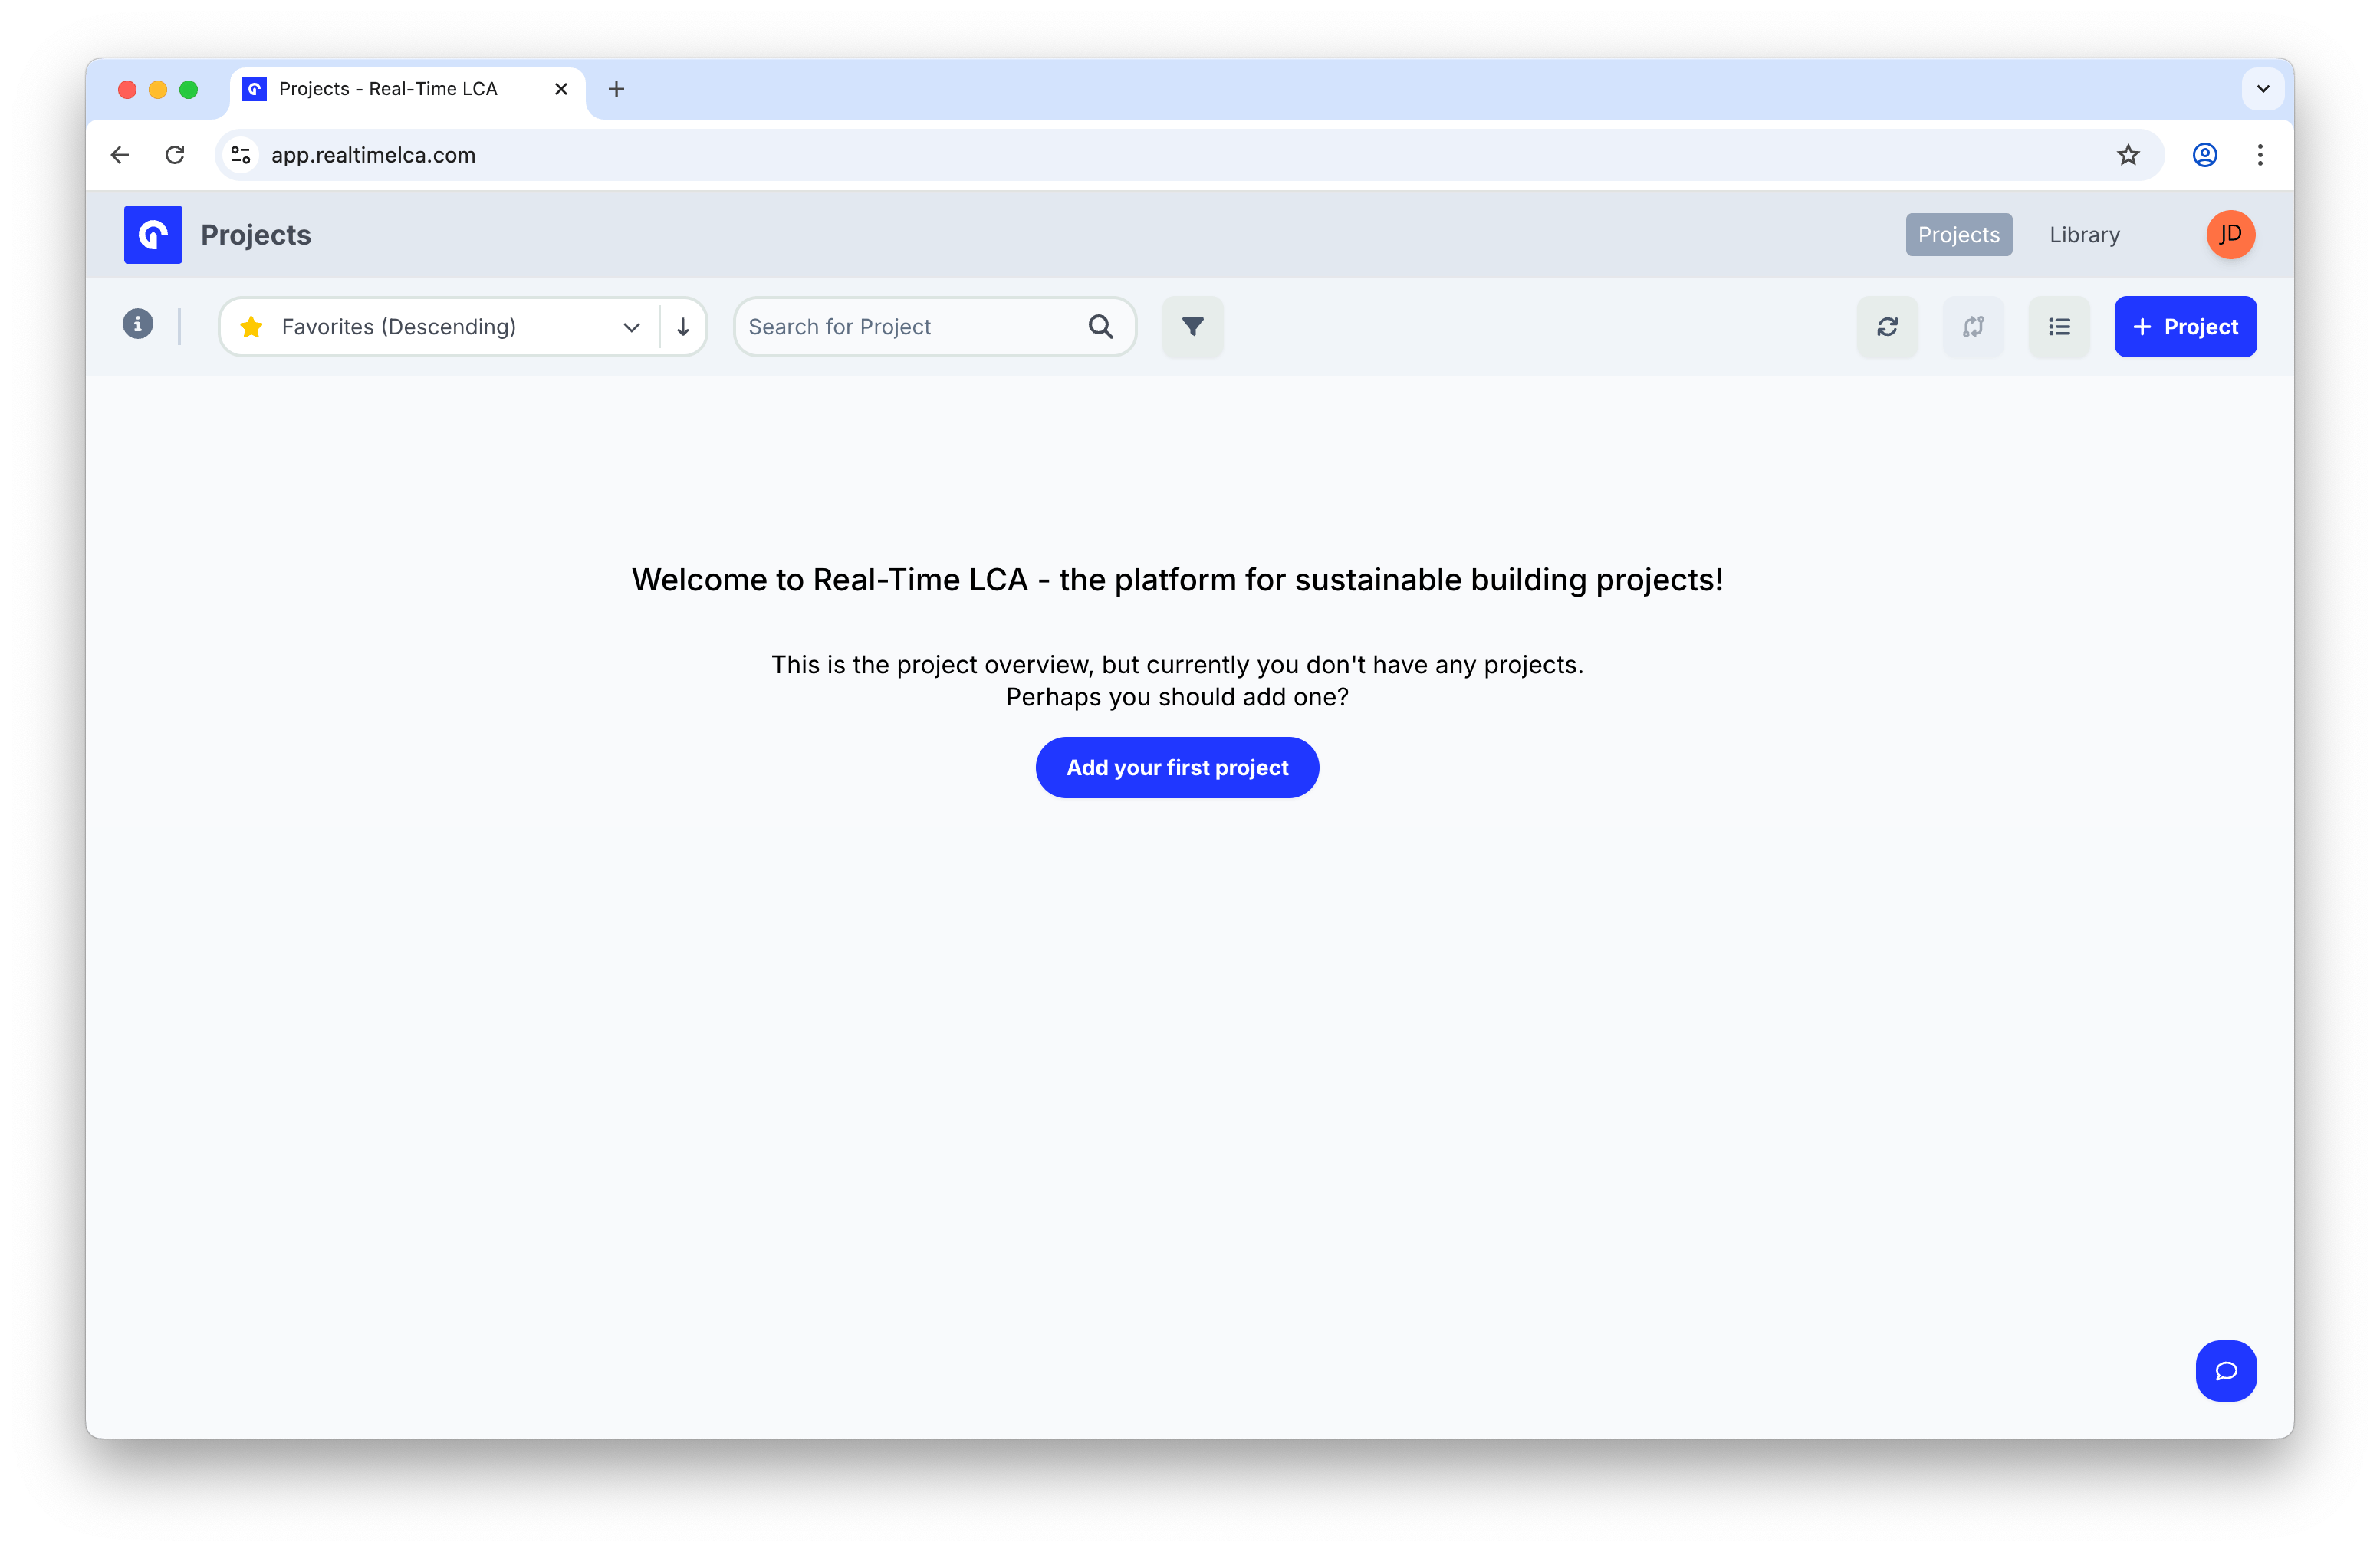Close the Projects - Real-Time LCA tab

(561, 89)
